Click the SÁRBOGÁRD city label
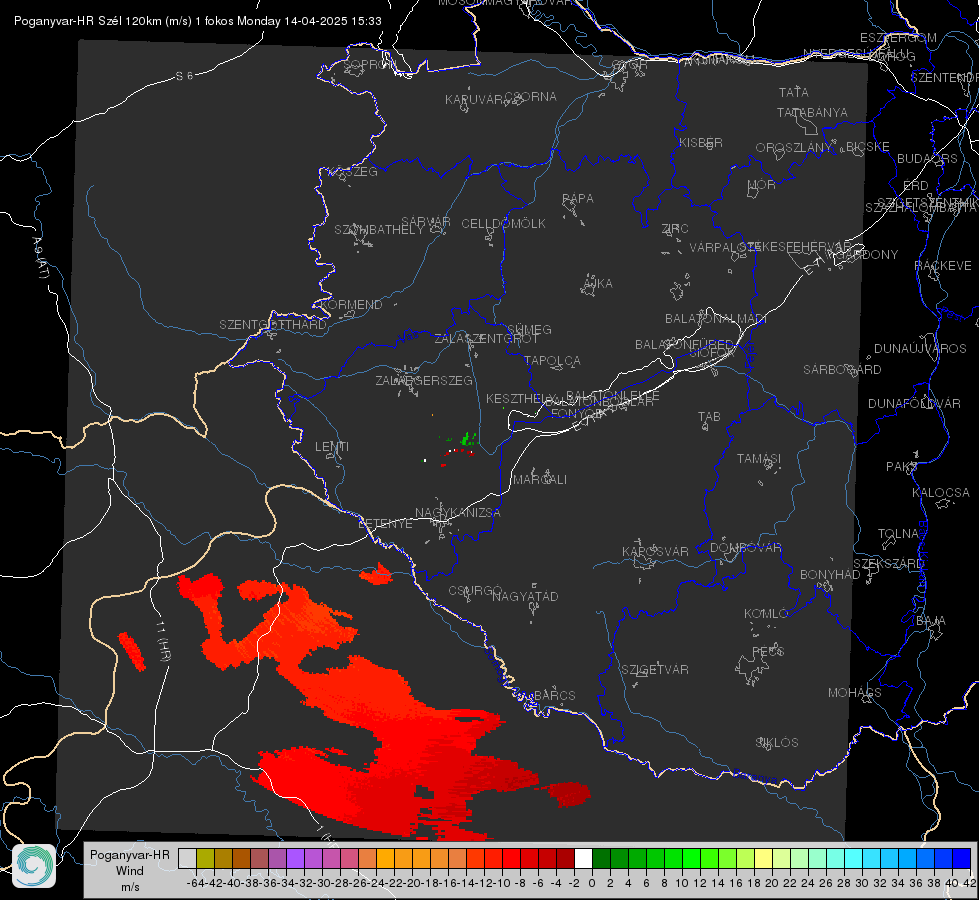Image resolution: width=979 pixels, height=900 pixels. coord(842,370)
